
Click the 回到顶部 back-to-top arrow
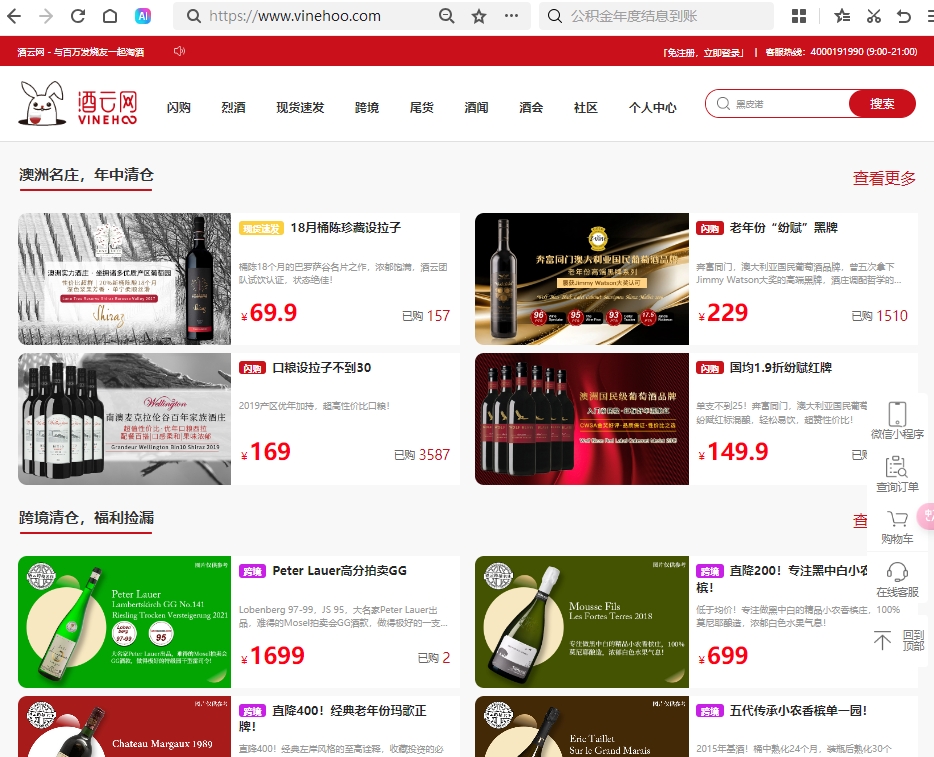click(881, 640)
